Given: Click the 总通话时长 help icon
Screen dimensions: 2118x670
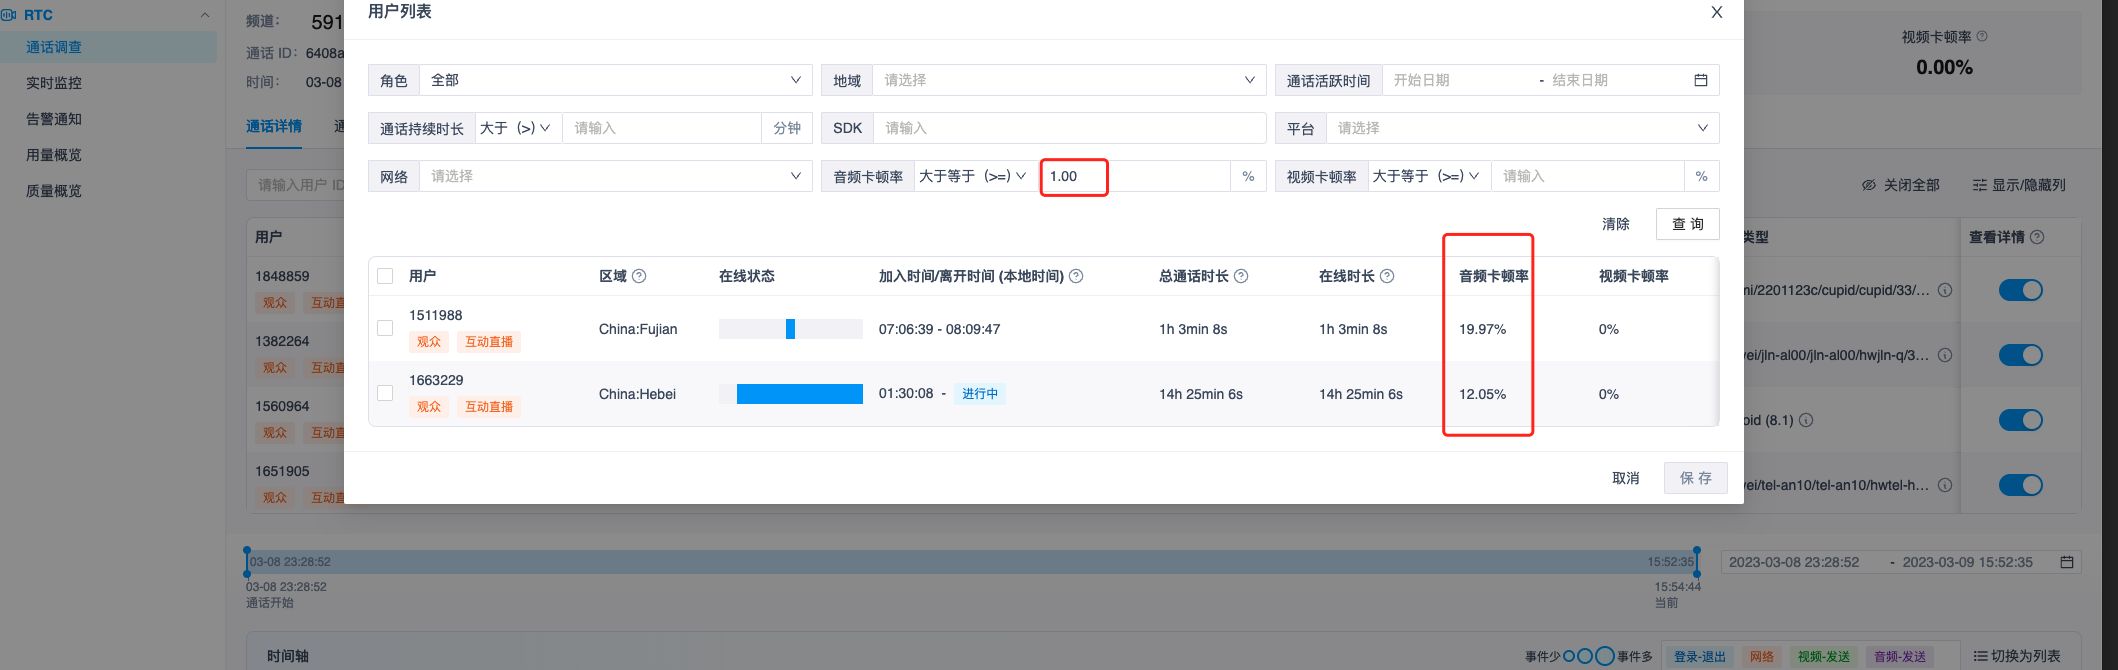Looking at the screenshot, I should pyautogui.click(x=1241, y=276).
